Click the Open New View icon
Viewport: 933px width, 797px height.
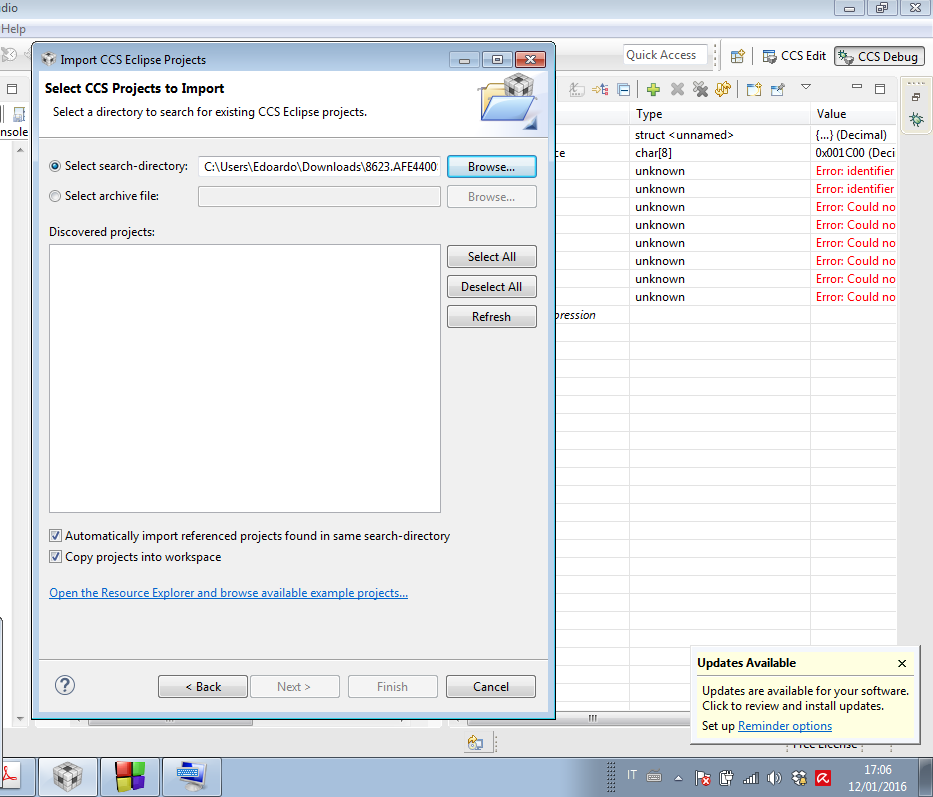pyautogui.click(x=754, y=89)
